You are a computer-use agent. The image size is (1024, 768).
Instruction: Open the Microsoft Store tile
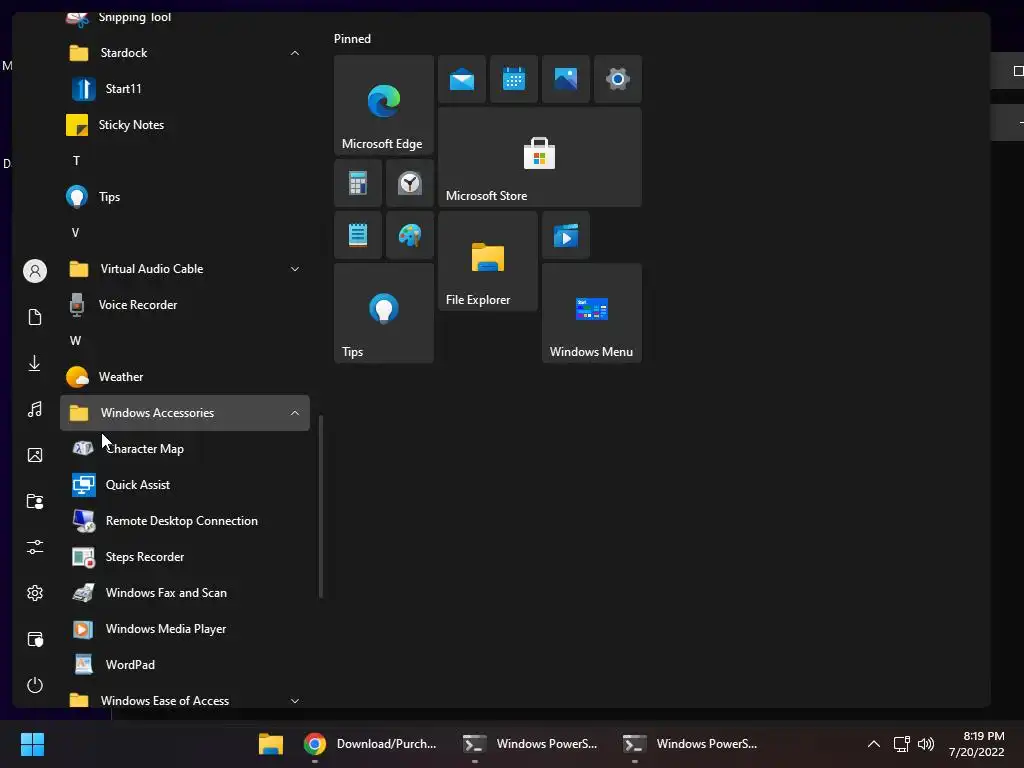(x=540, y=157)
